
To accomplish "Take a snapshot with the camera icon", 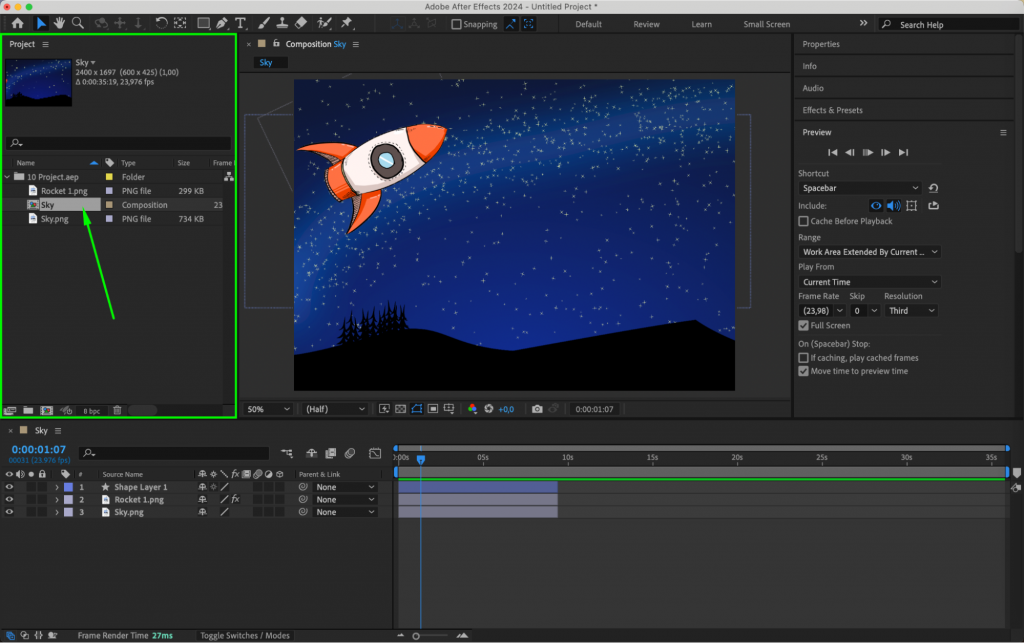I will tap(537, 408).
